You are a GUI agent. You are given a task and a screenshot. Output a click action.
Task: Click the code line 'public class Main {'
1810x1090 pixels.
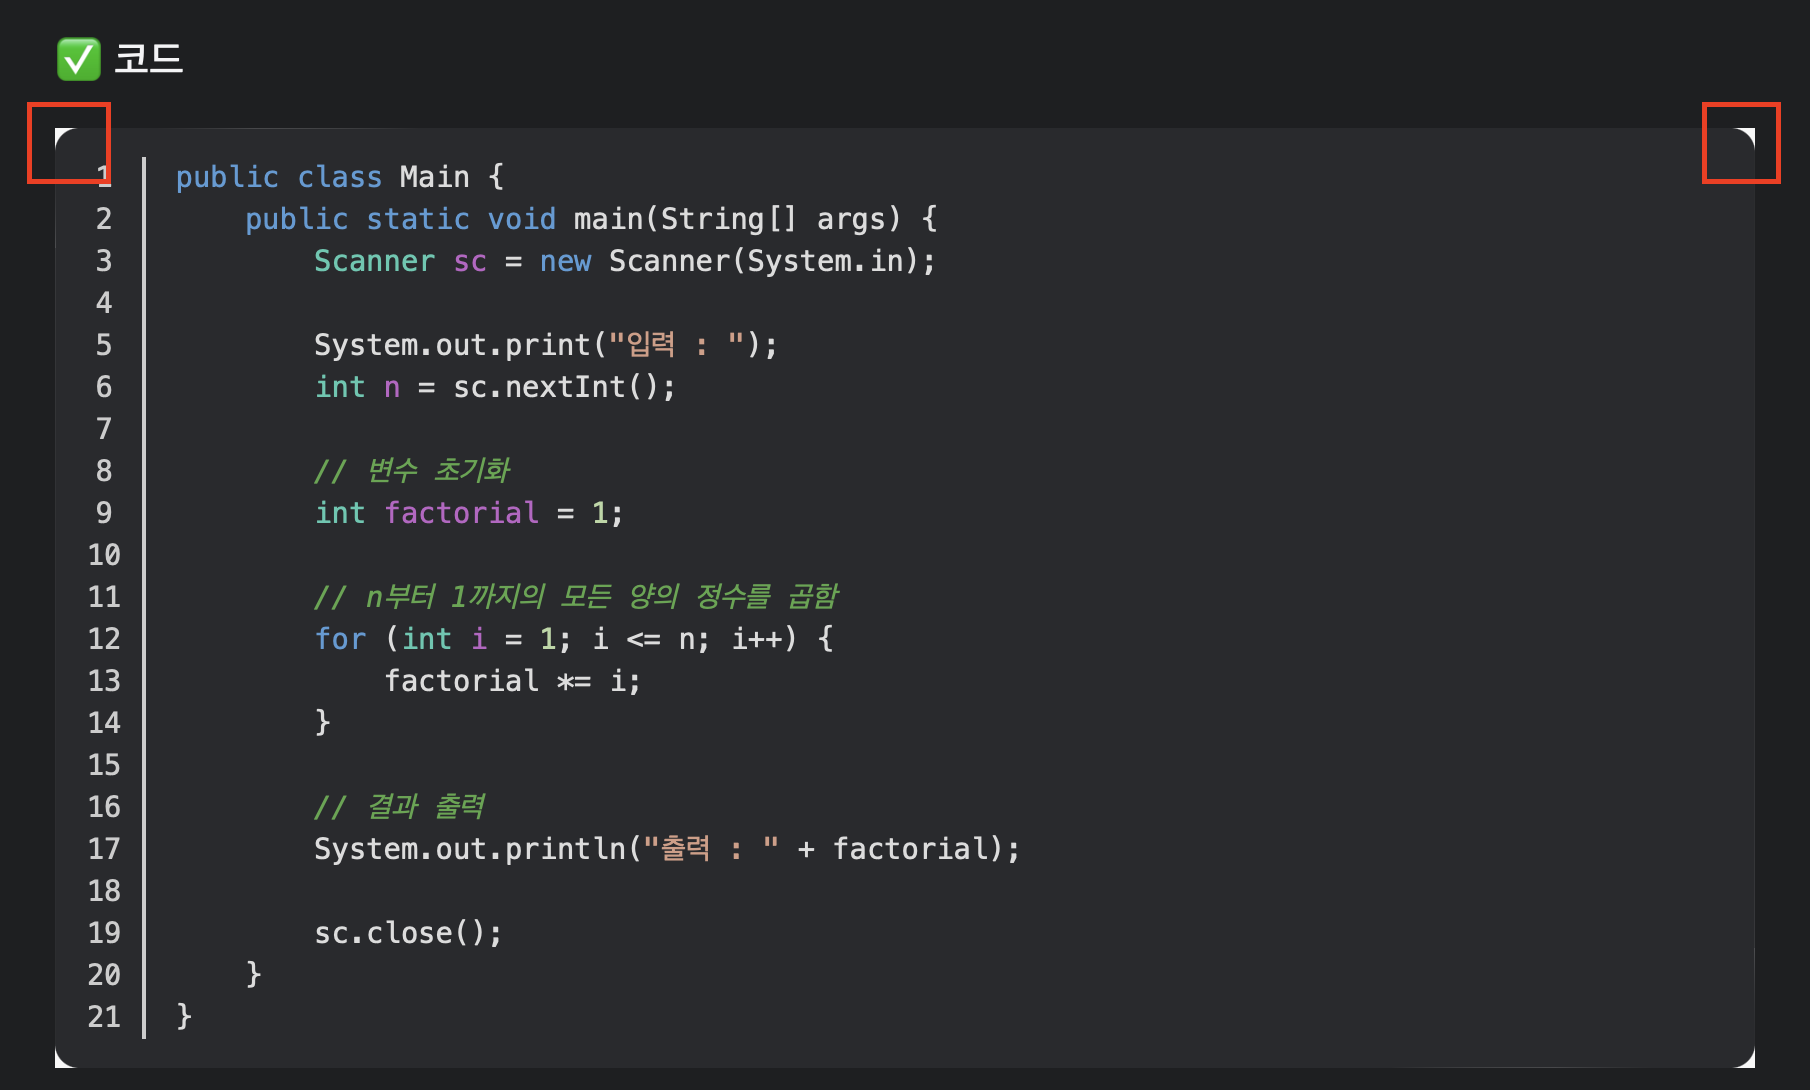[x=340, y=177]
